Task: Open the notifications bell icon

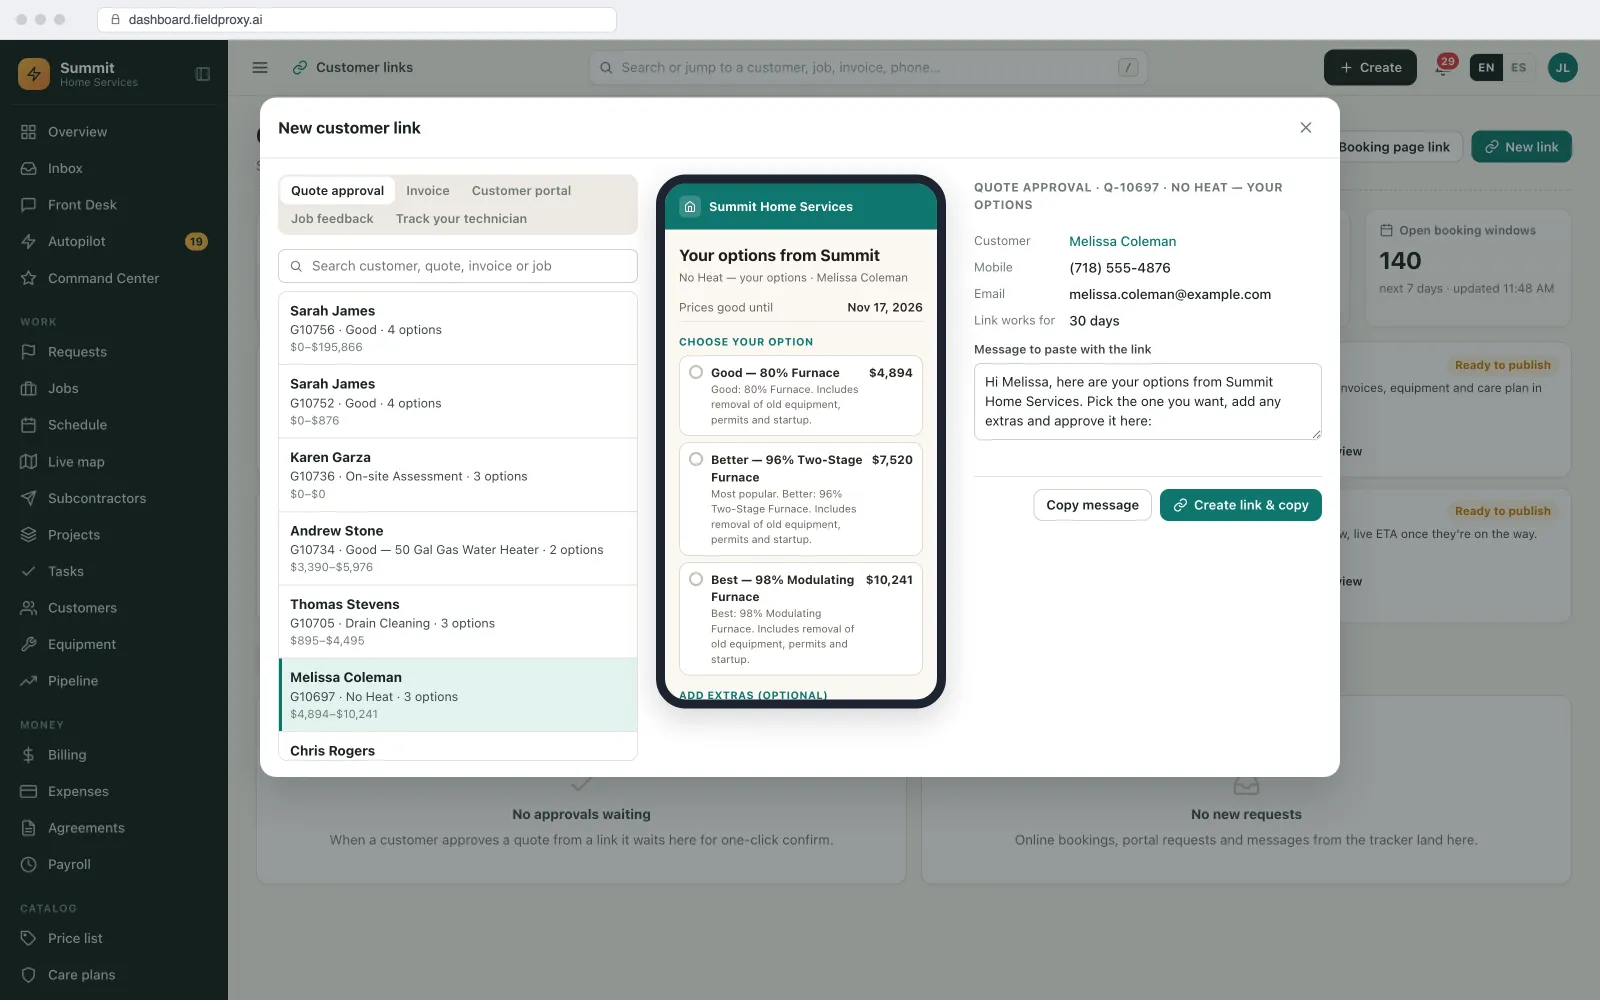Action: (x=1442, y=68)
